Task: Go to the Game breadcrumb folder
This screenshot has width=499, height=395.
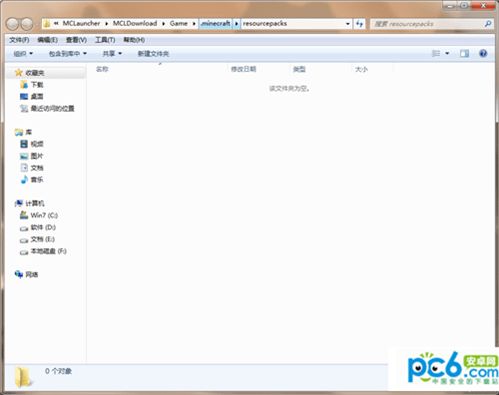Action: [x=179, y=24]
